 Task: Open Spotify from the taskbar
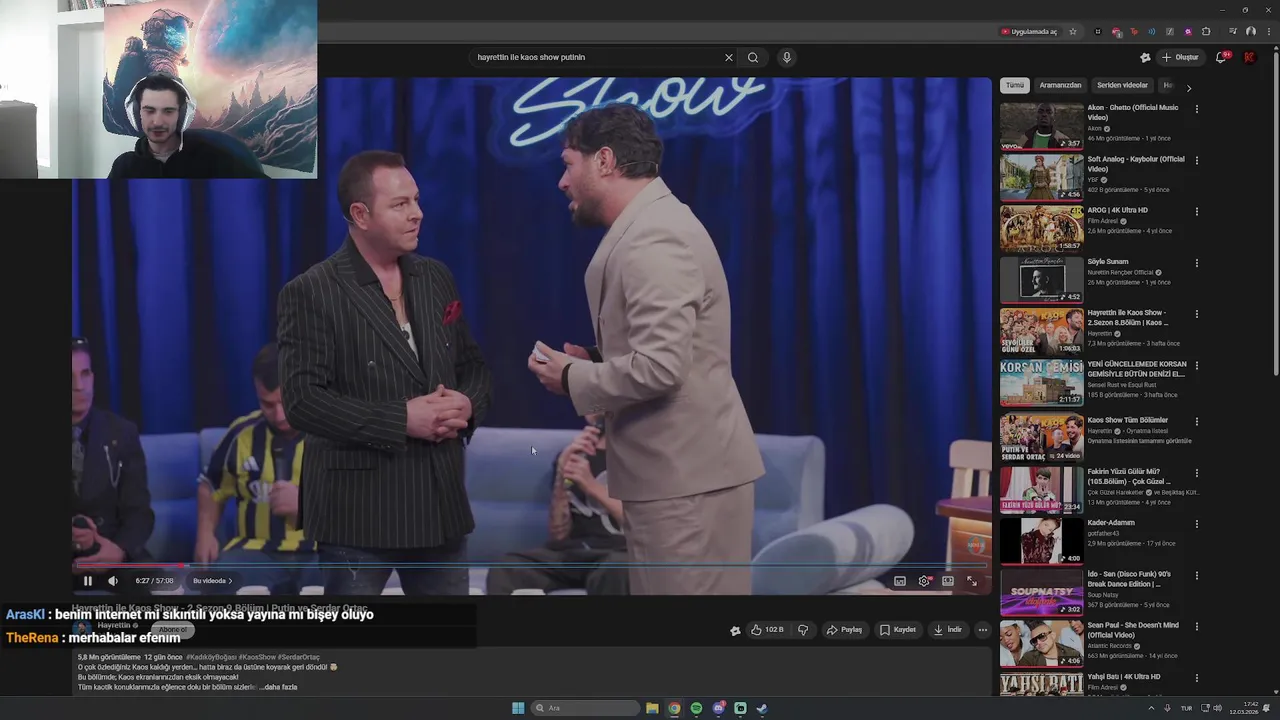[x=696, y=708]
